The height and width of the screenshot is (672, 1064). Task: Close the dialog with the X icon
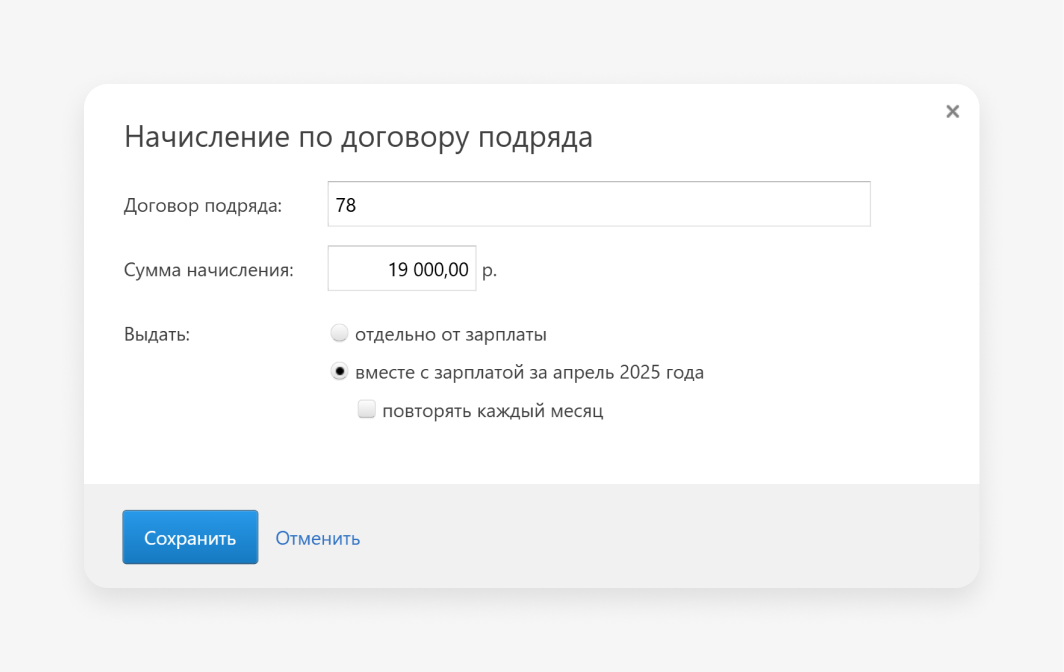tap(952, 111)
